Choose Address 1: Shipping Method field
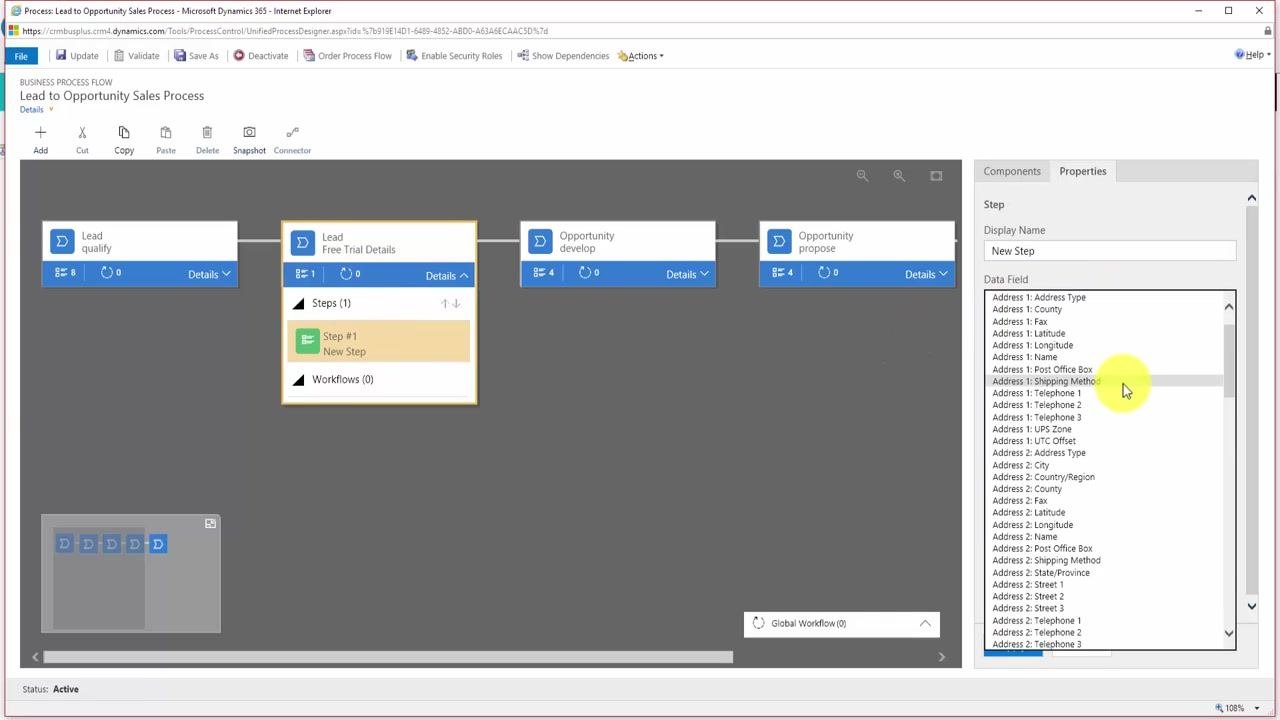The height and width of the screenshot is (720, 1280). 1104,381
